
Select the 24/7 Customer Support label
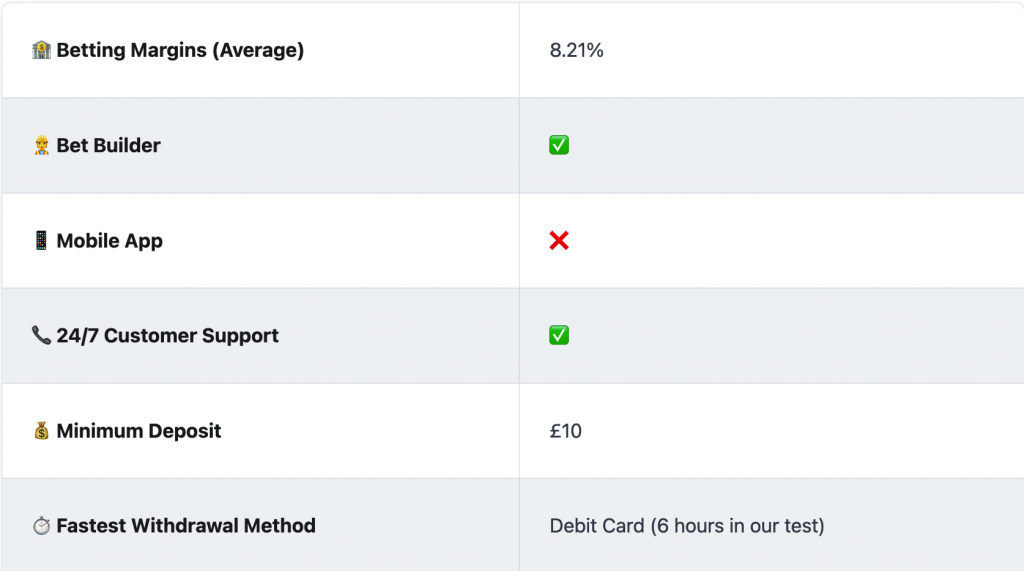tap(167, 336)
